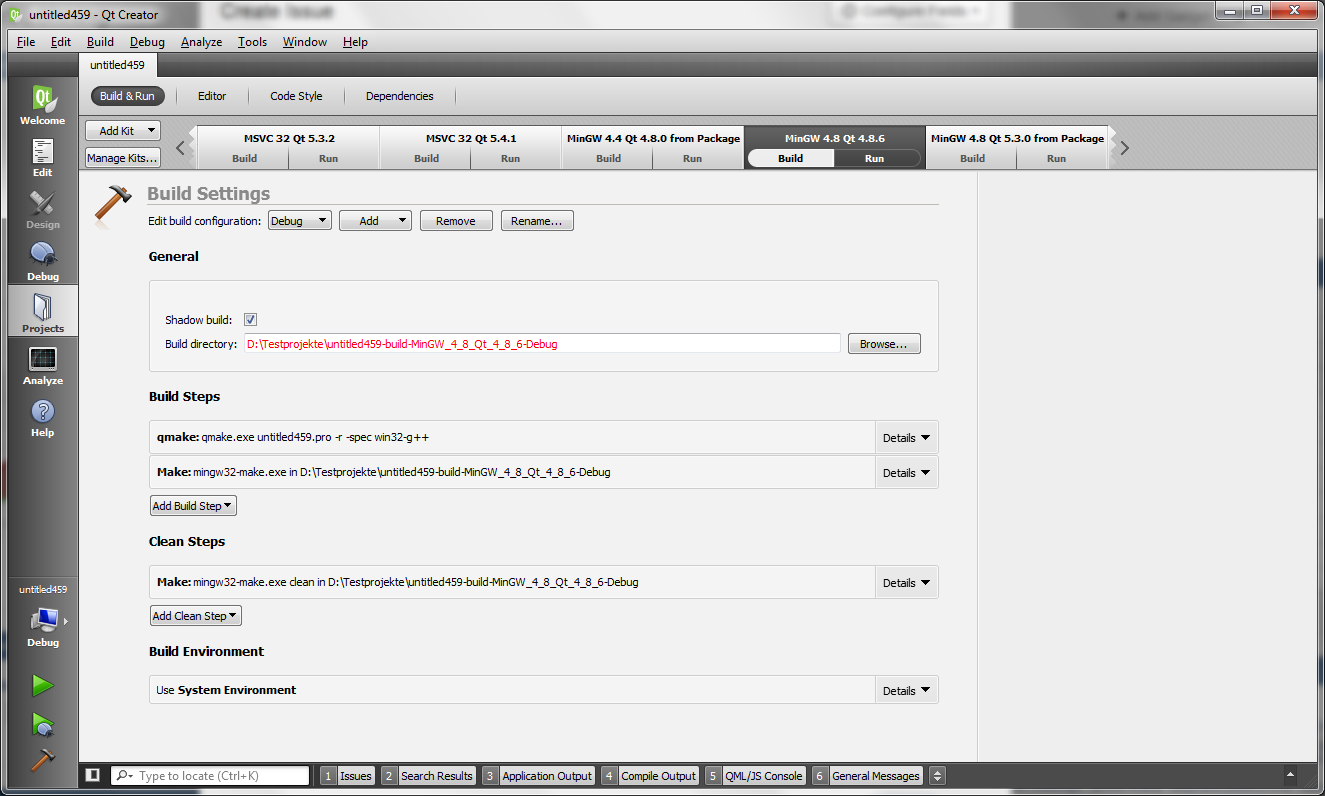Click the Manage Kits... button
This screenshot has width=1325, height=796.
[122, 158]
